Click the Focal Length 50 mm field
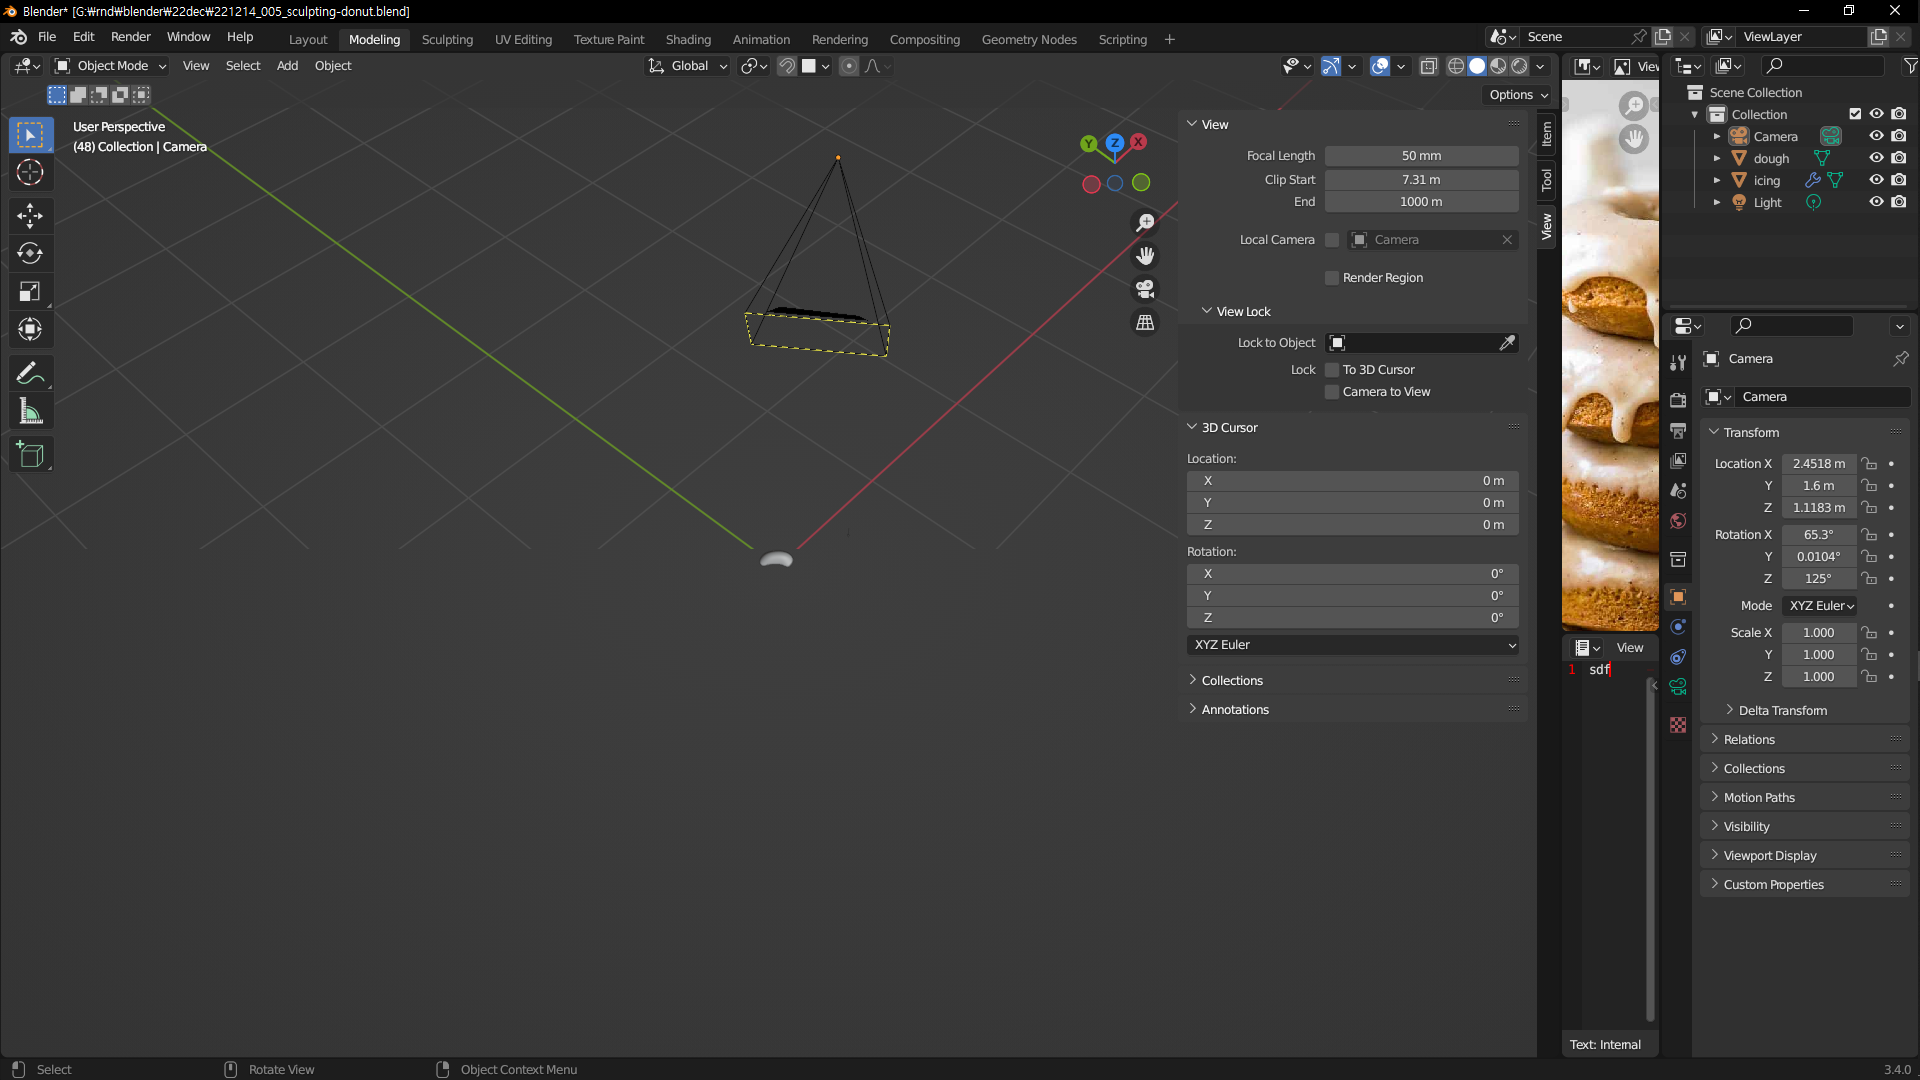The width and height of the screenshot is (1920, 1080). 1421,156
